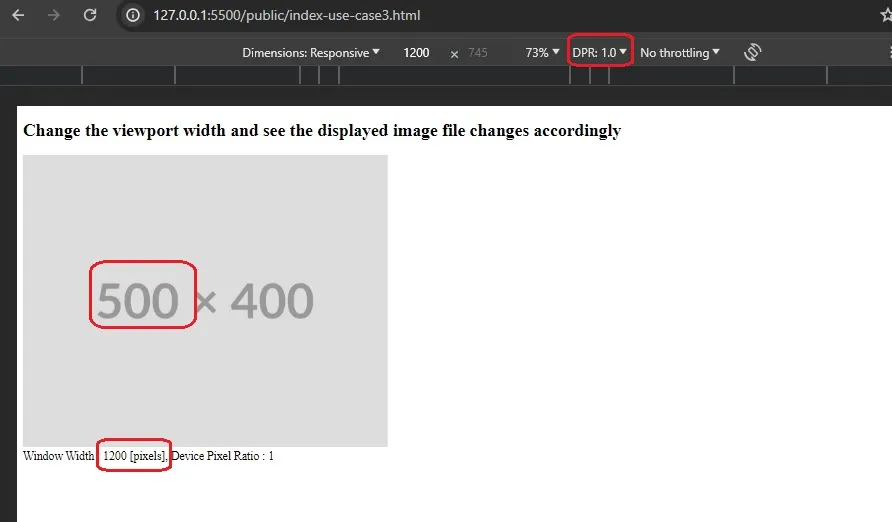Image resolution: width=892 pixels, height=522 pixels.
Task: Click the browser forward arrow
Action: tap(54, 16)
